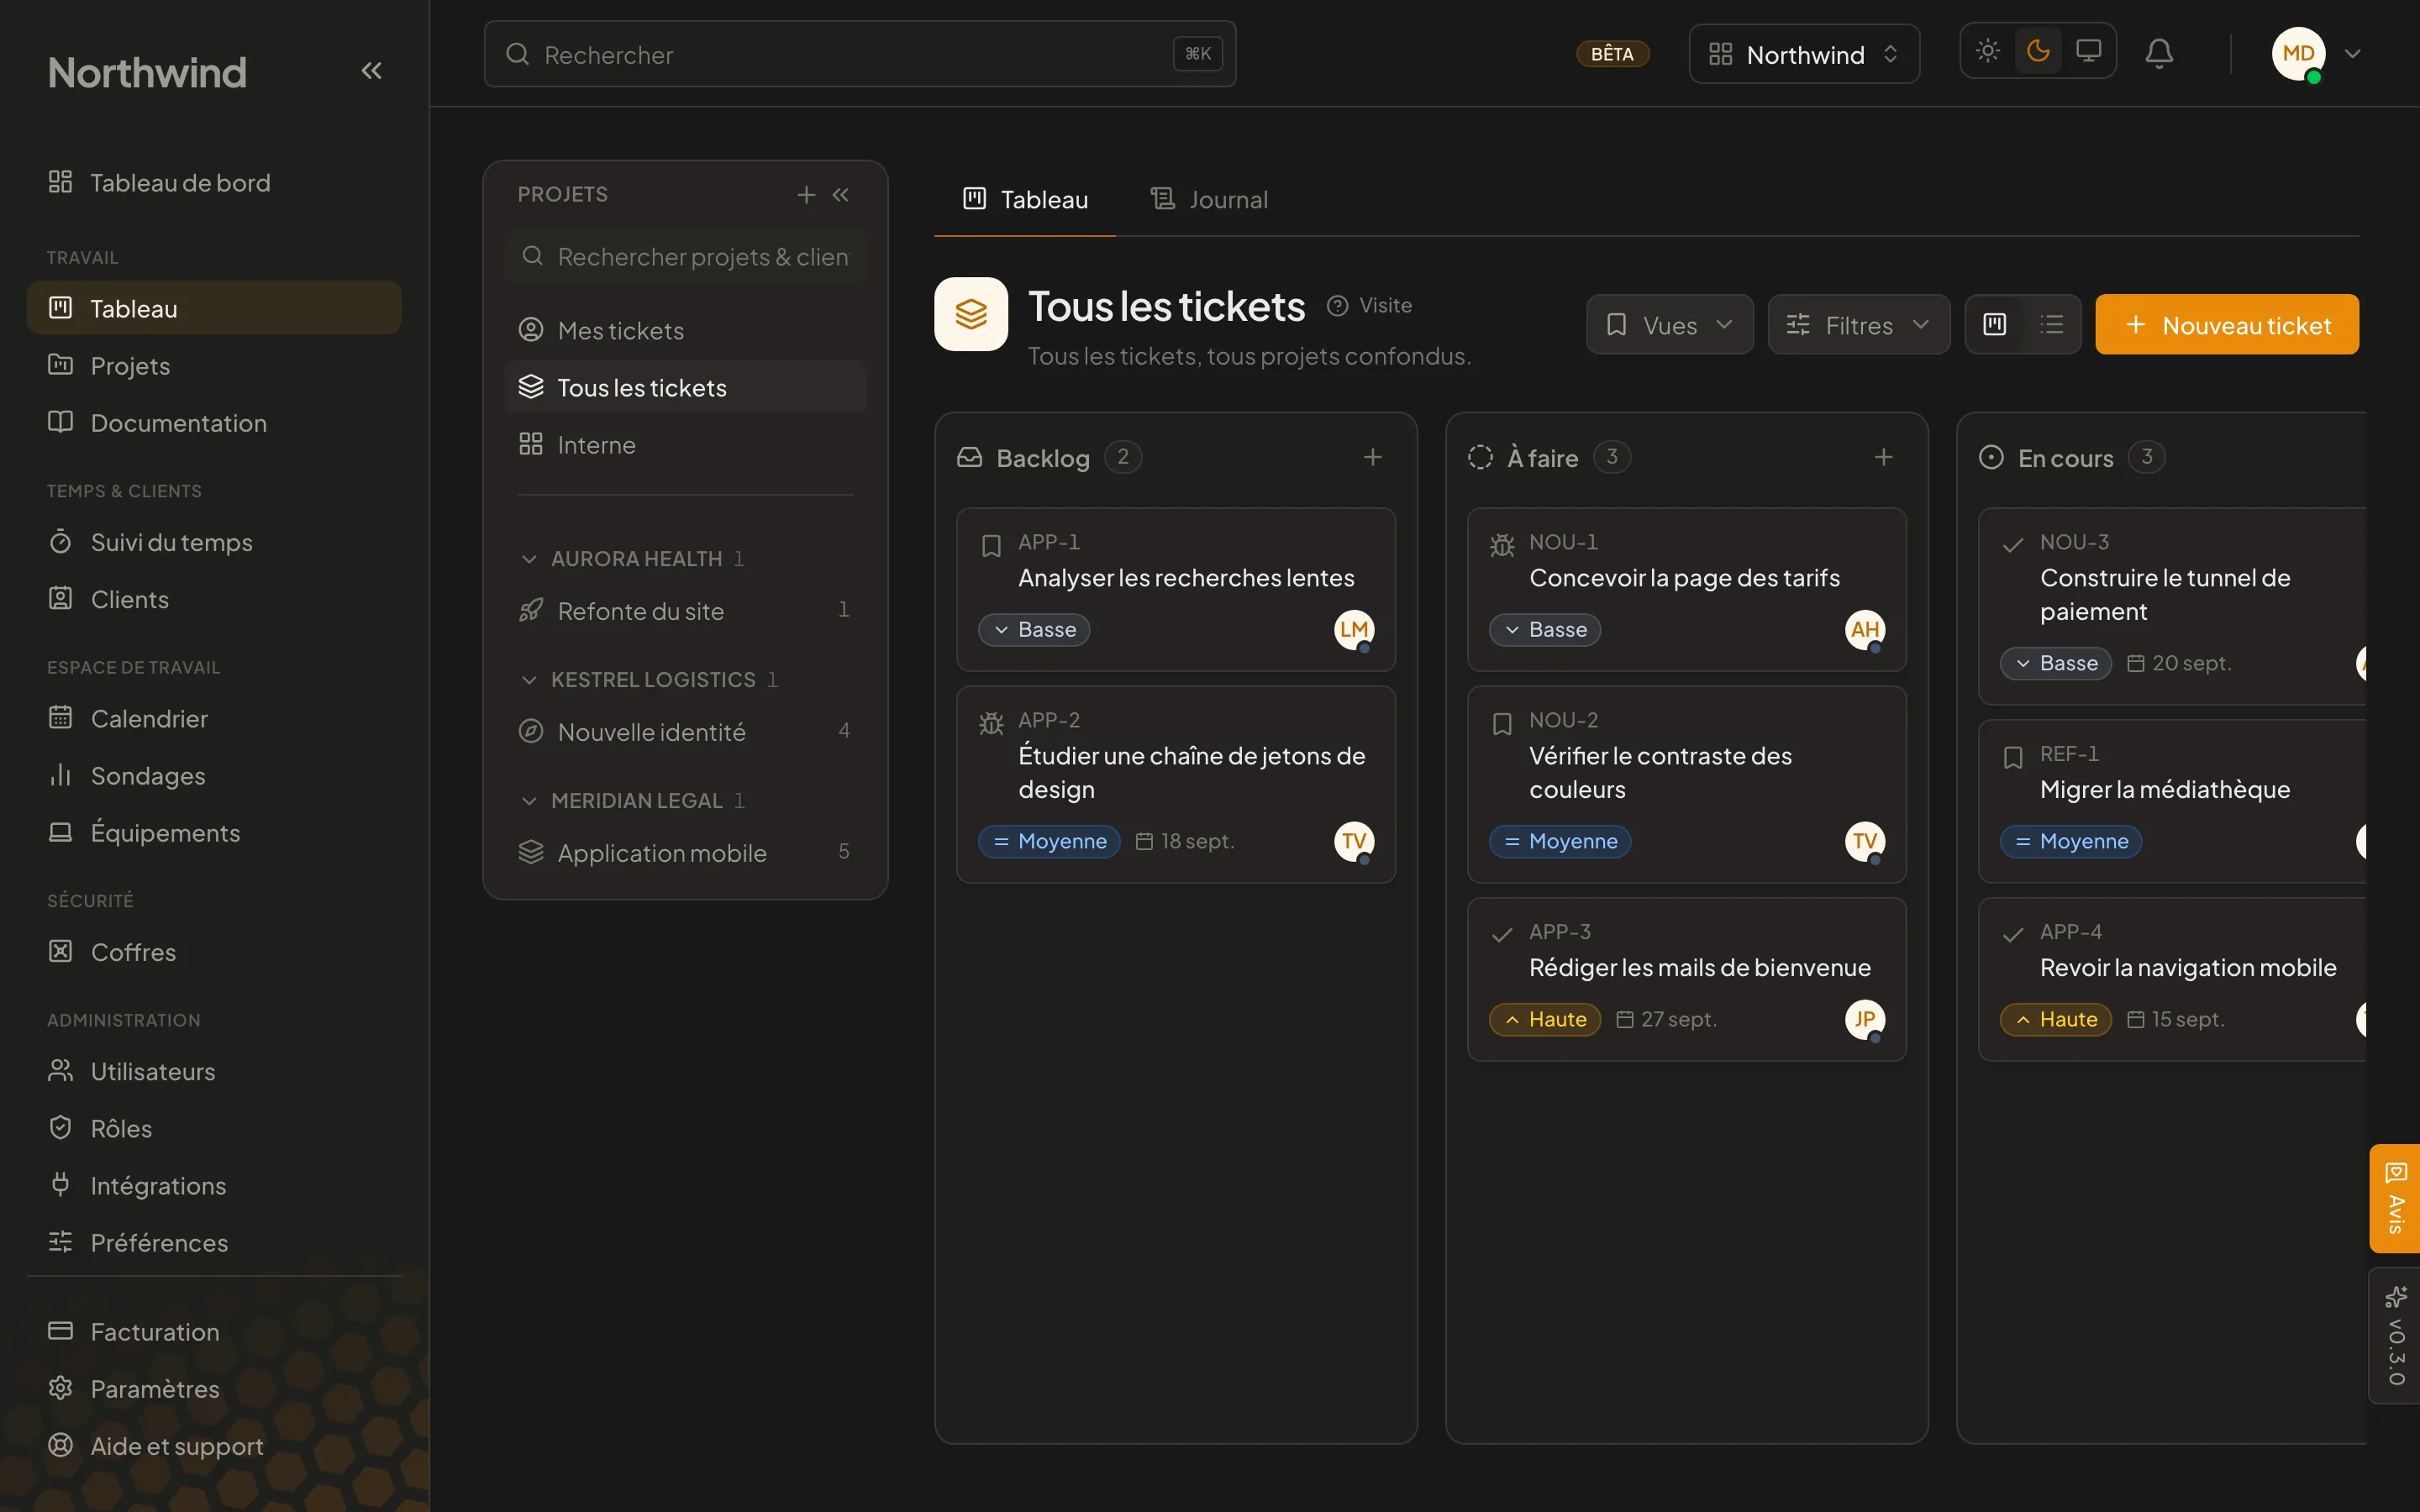Viewport: 2420px width, 1512px height.
Task: Switch to dark theme moon toggle
Action: tap(2038, 50)
